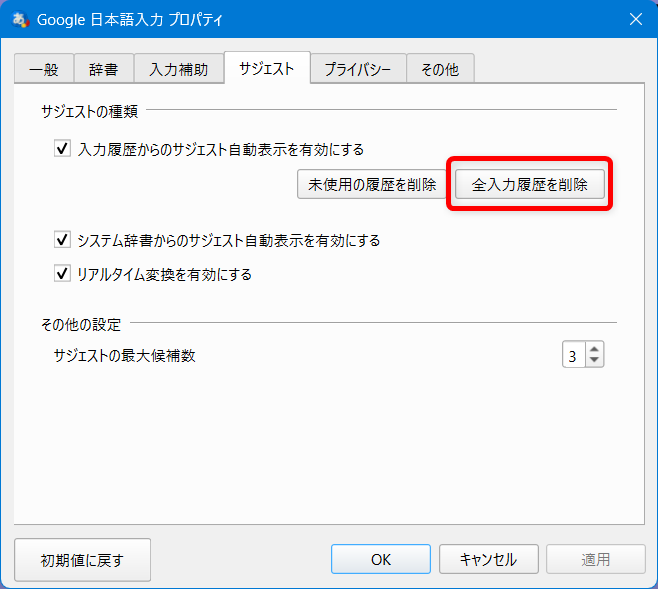This screenshot has width=658, height=589.
Task: Go to the プライバシー tab
Action: 358,69
